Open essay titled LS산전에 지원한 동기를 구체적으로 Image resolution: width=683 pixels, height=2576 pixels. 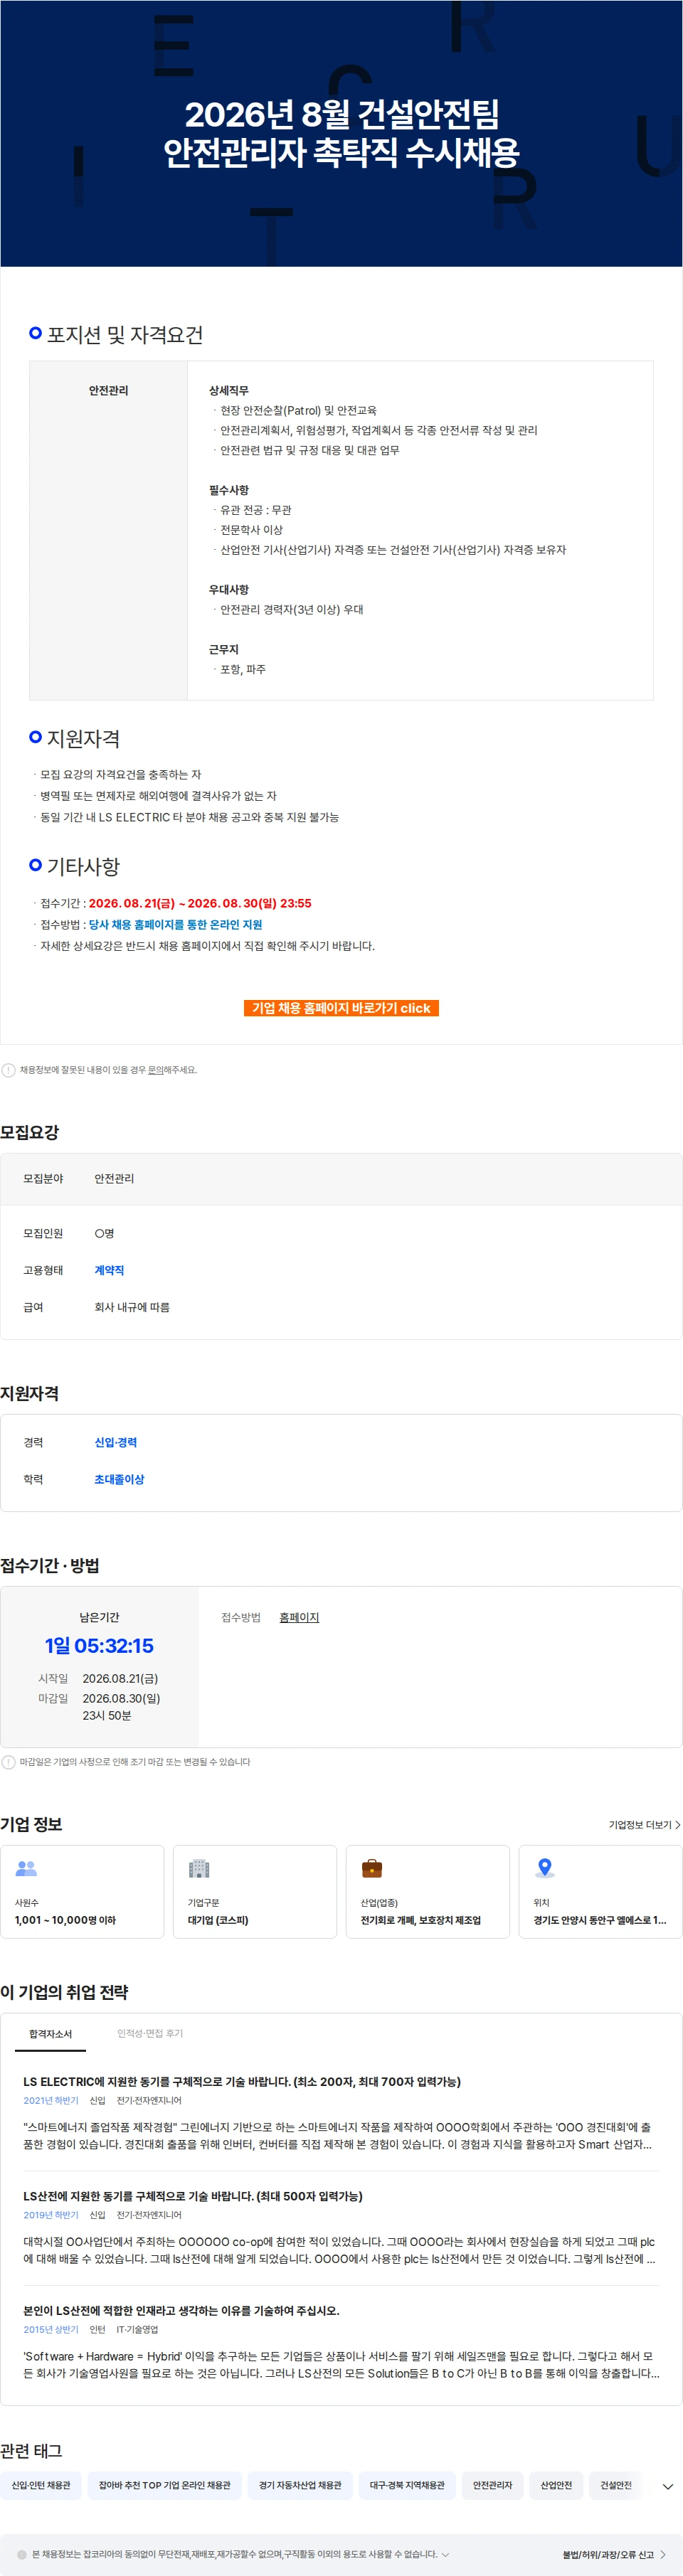tap(193, 2196)
